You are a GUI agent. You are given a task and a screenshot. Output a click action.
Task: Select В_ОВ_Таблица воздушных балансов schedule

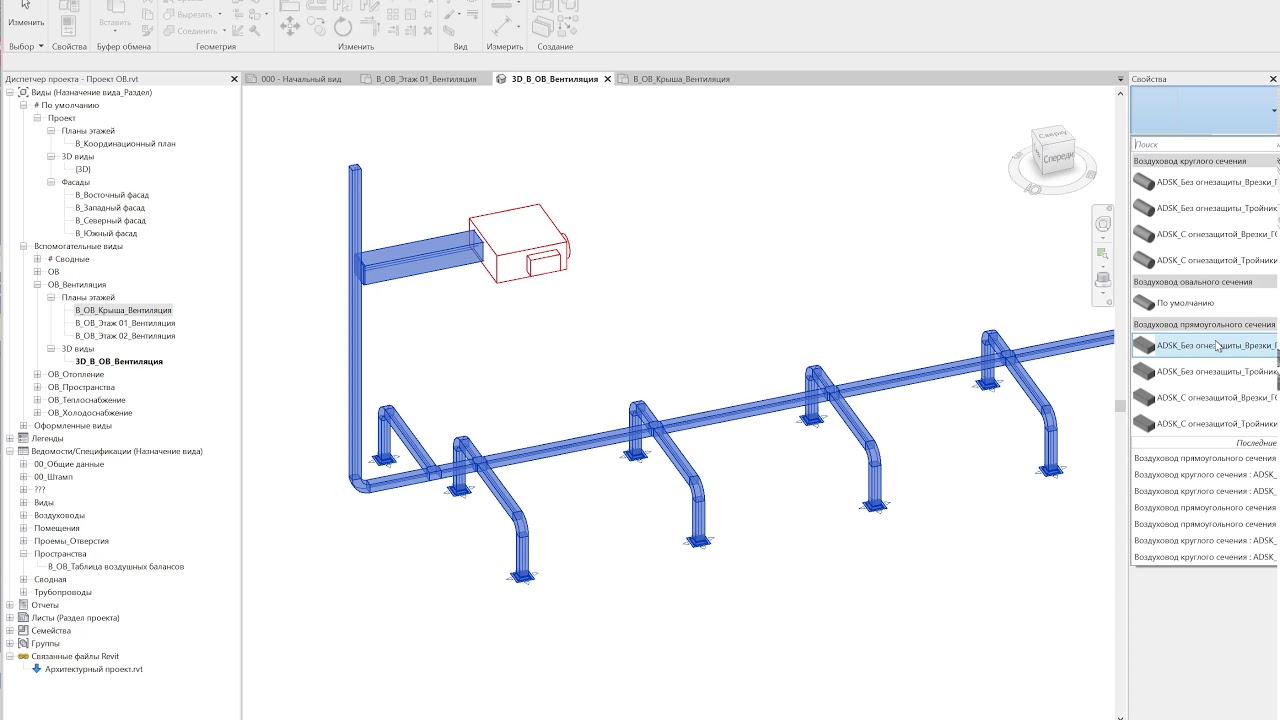[x=116, y=566]
